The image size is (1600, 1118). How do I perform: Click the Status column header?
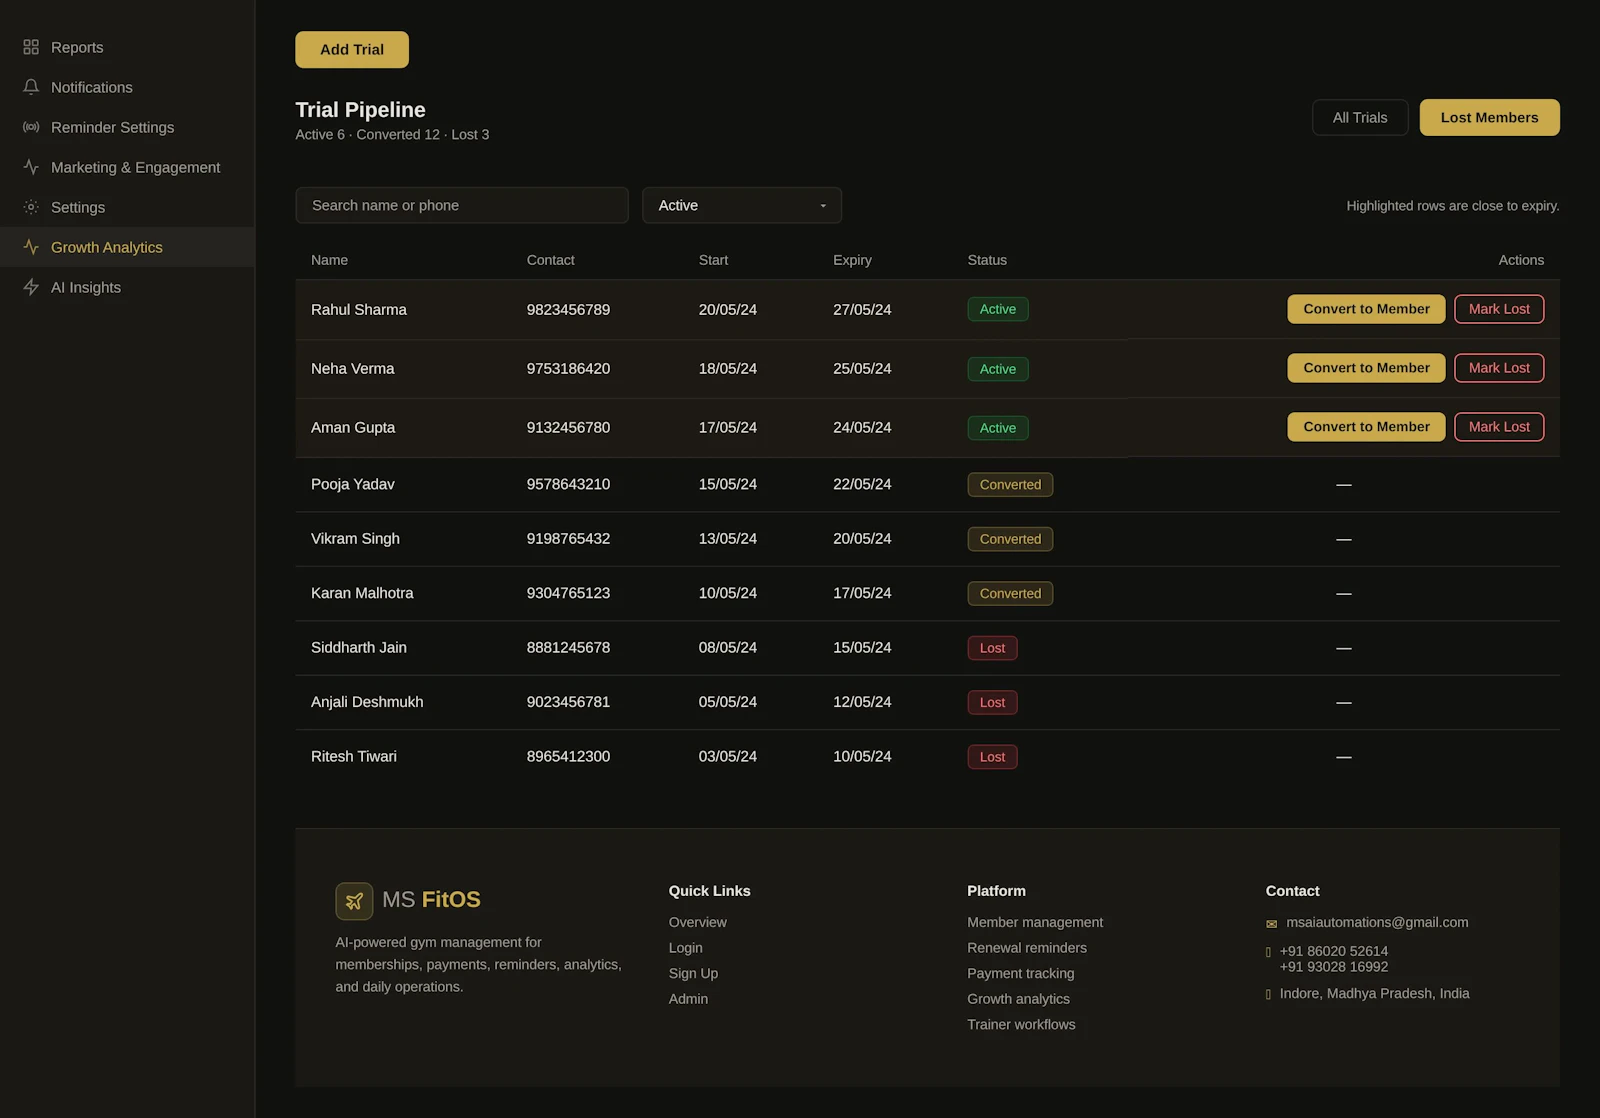pos(987,260)
